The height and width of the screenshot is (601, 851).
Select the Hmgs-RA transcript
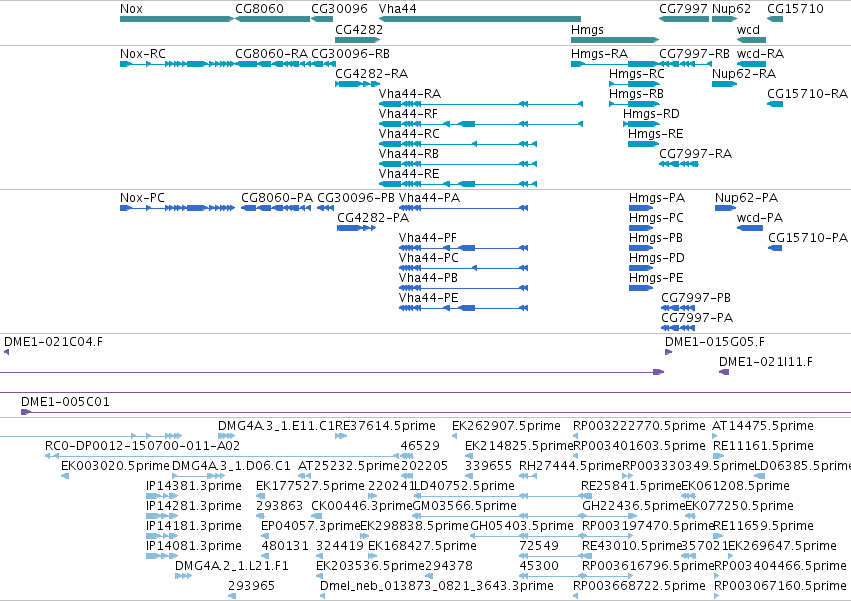click(615, 64)
